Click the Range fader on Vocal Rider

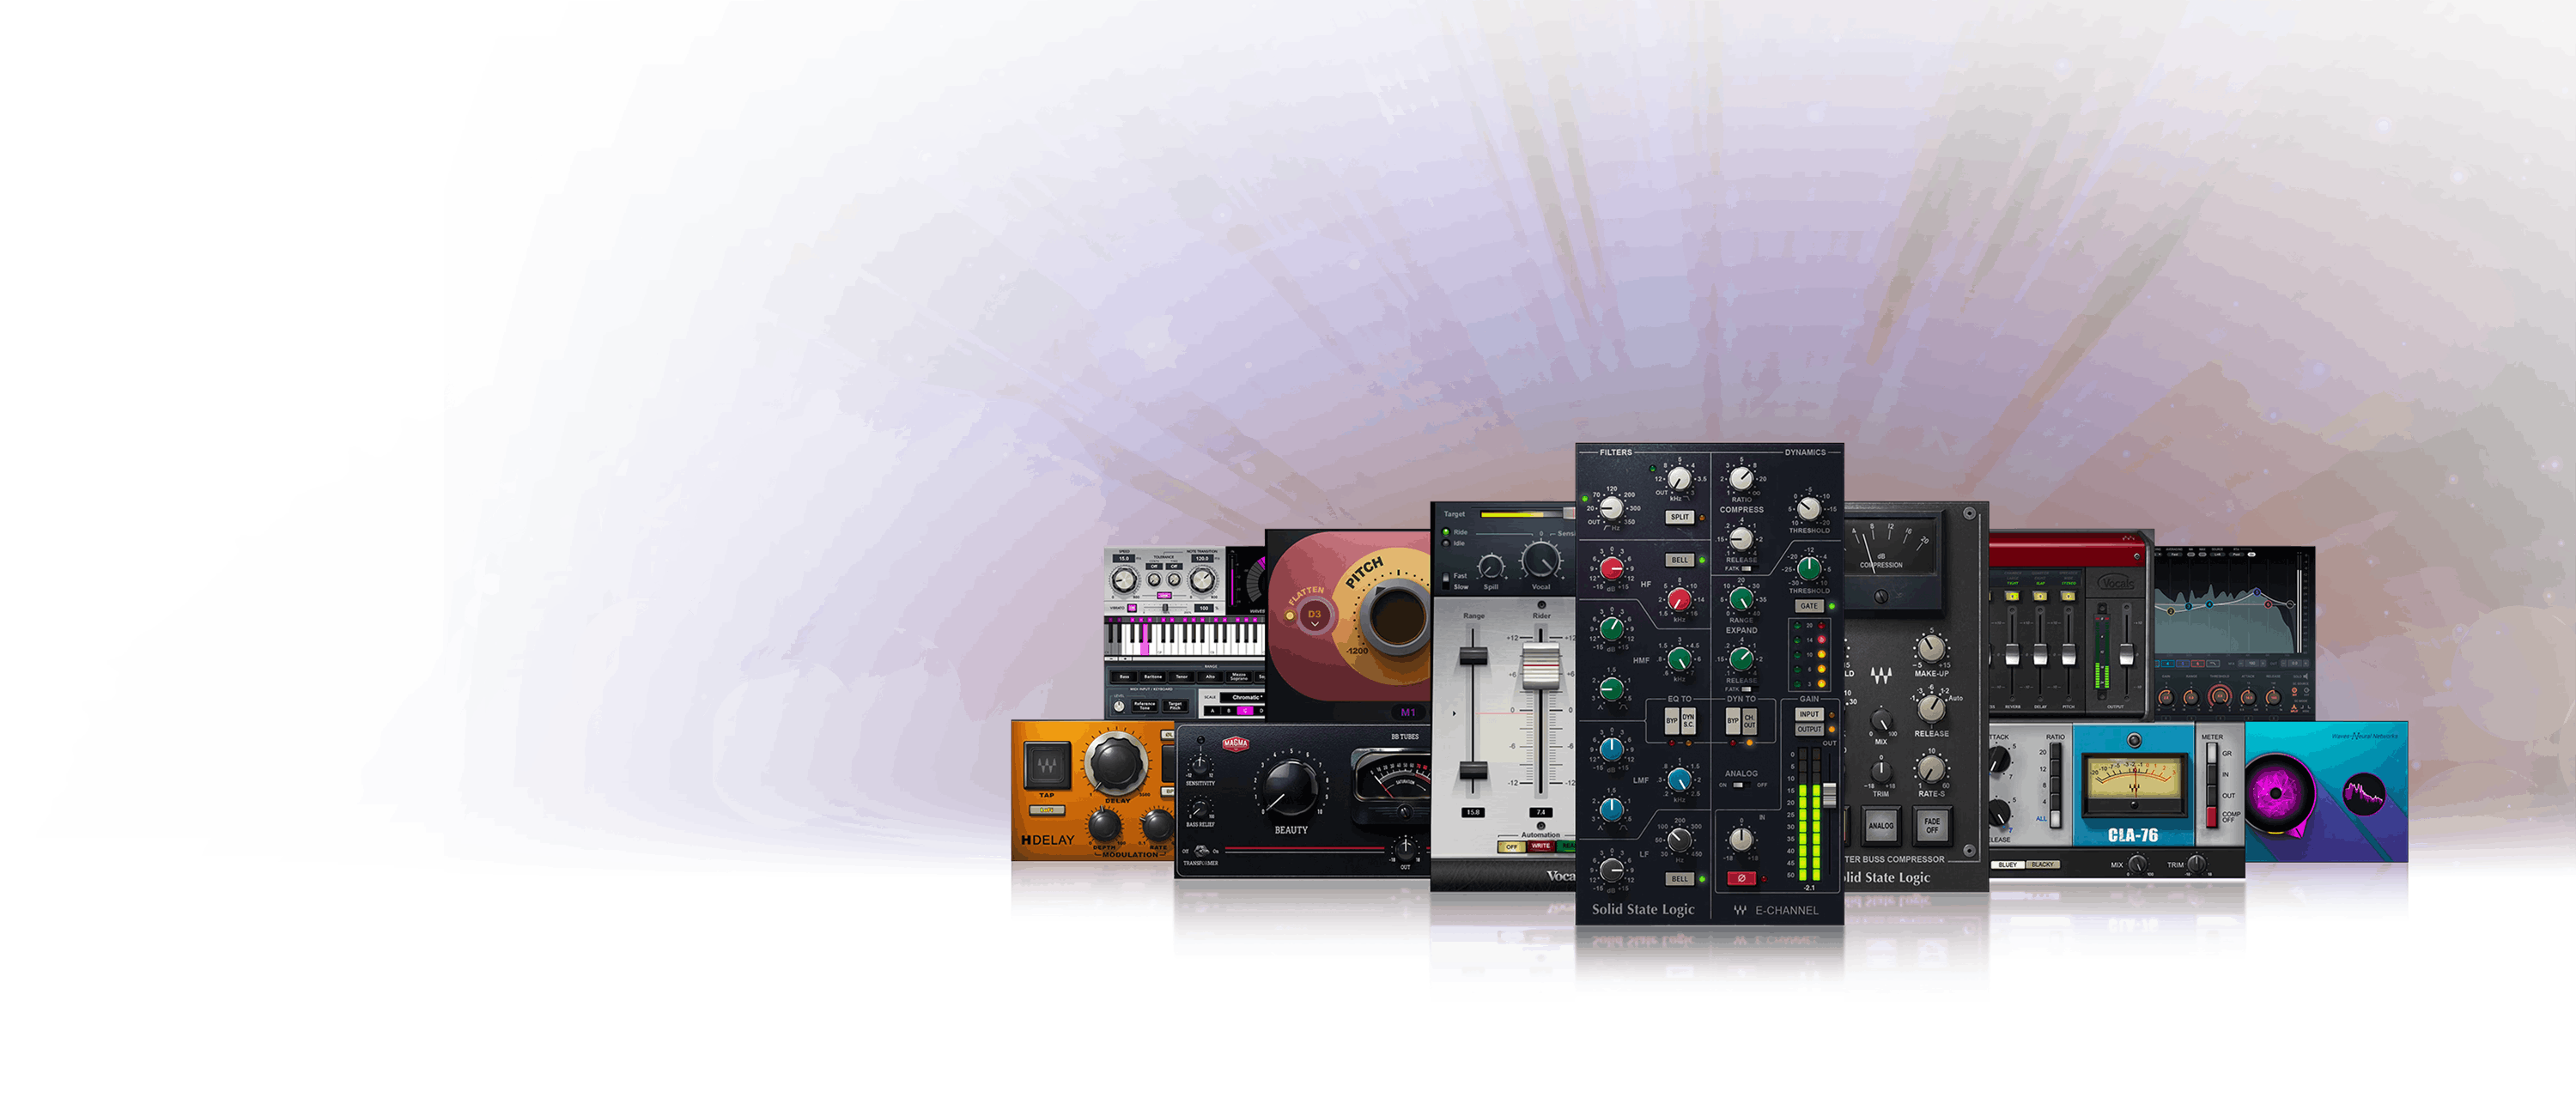pyautogui.click(x=1474, y=656)
